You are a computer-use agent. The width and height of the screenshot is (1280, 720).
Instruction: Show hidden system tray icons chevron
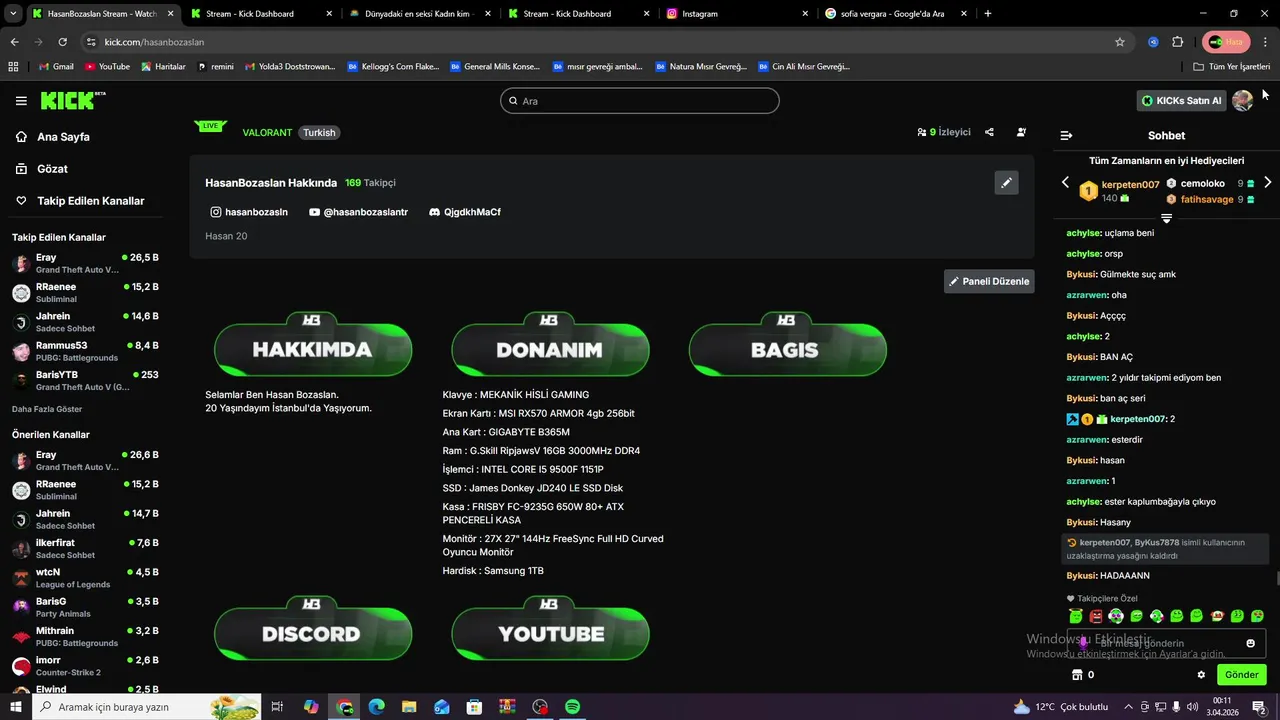(1129, 707)
